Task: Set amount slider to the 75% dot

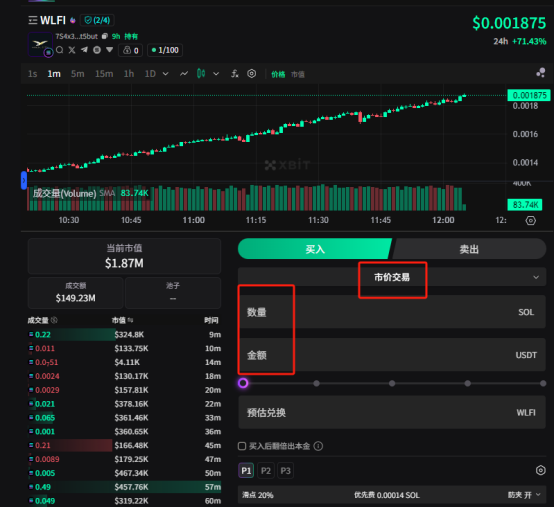Action: [x=468, y=383]
